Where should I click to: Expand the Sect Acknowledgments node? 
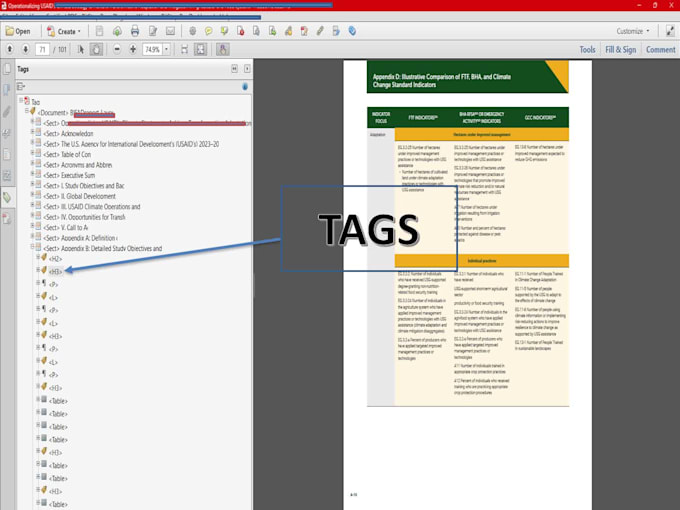tap(33, 132)
